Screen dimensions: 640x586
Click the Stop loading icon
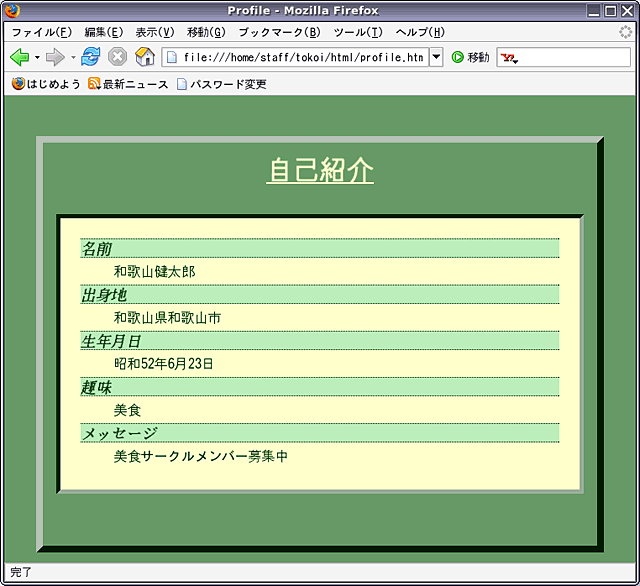click(x=117, y=57)
